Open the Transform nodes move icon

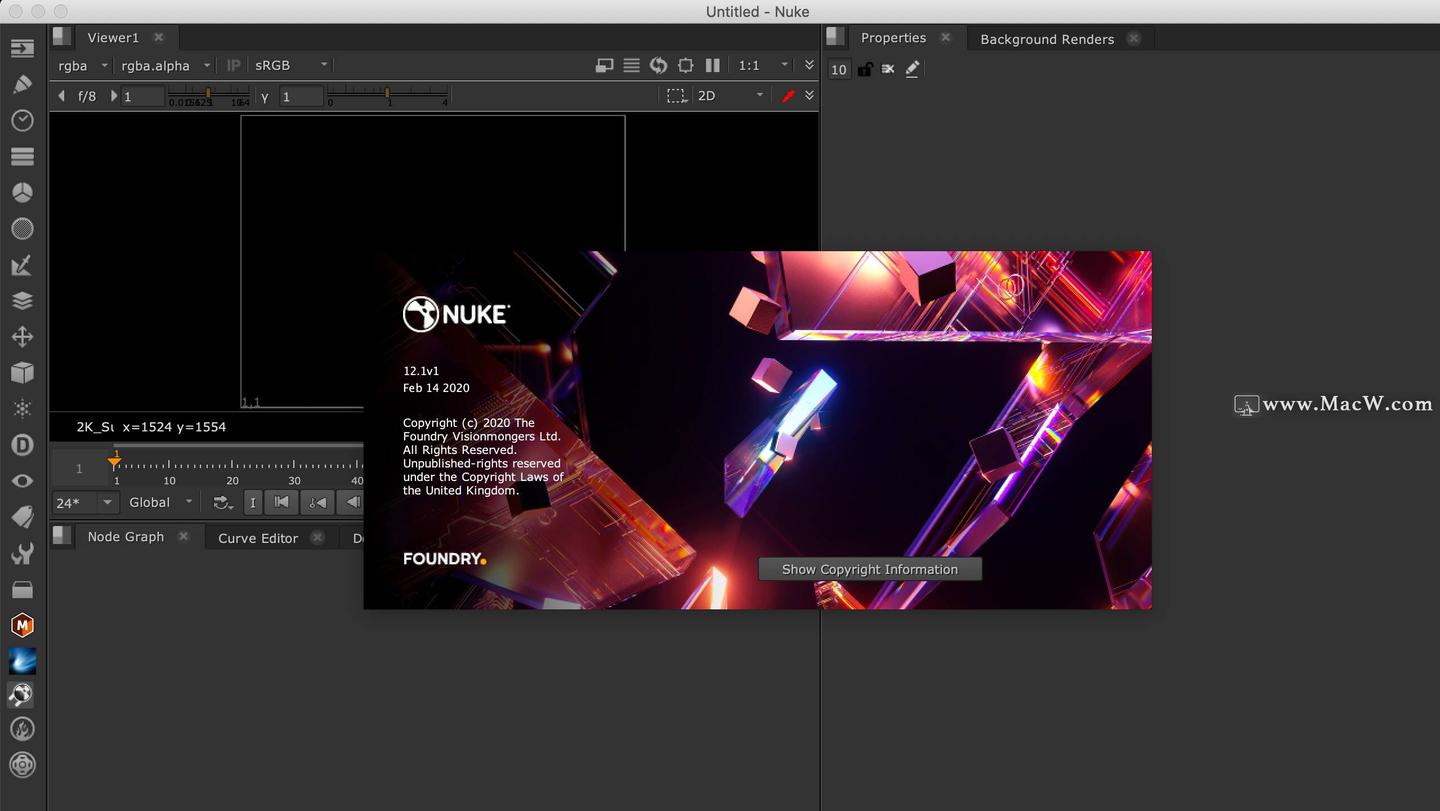click(x=22, y=337)
